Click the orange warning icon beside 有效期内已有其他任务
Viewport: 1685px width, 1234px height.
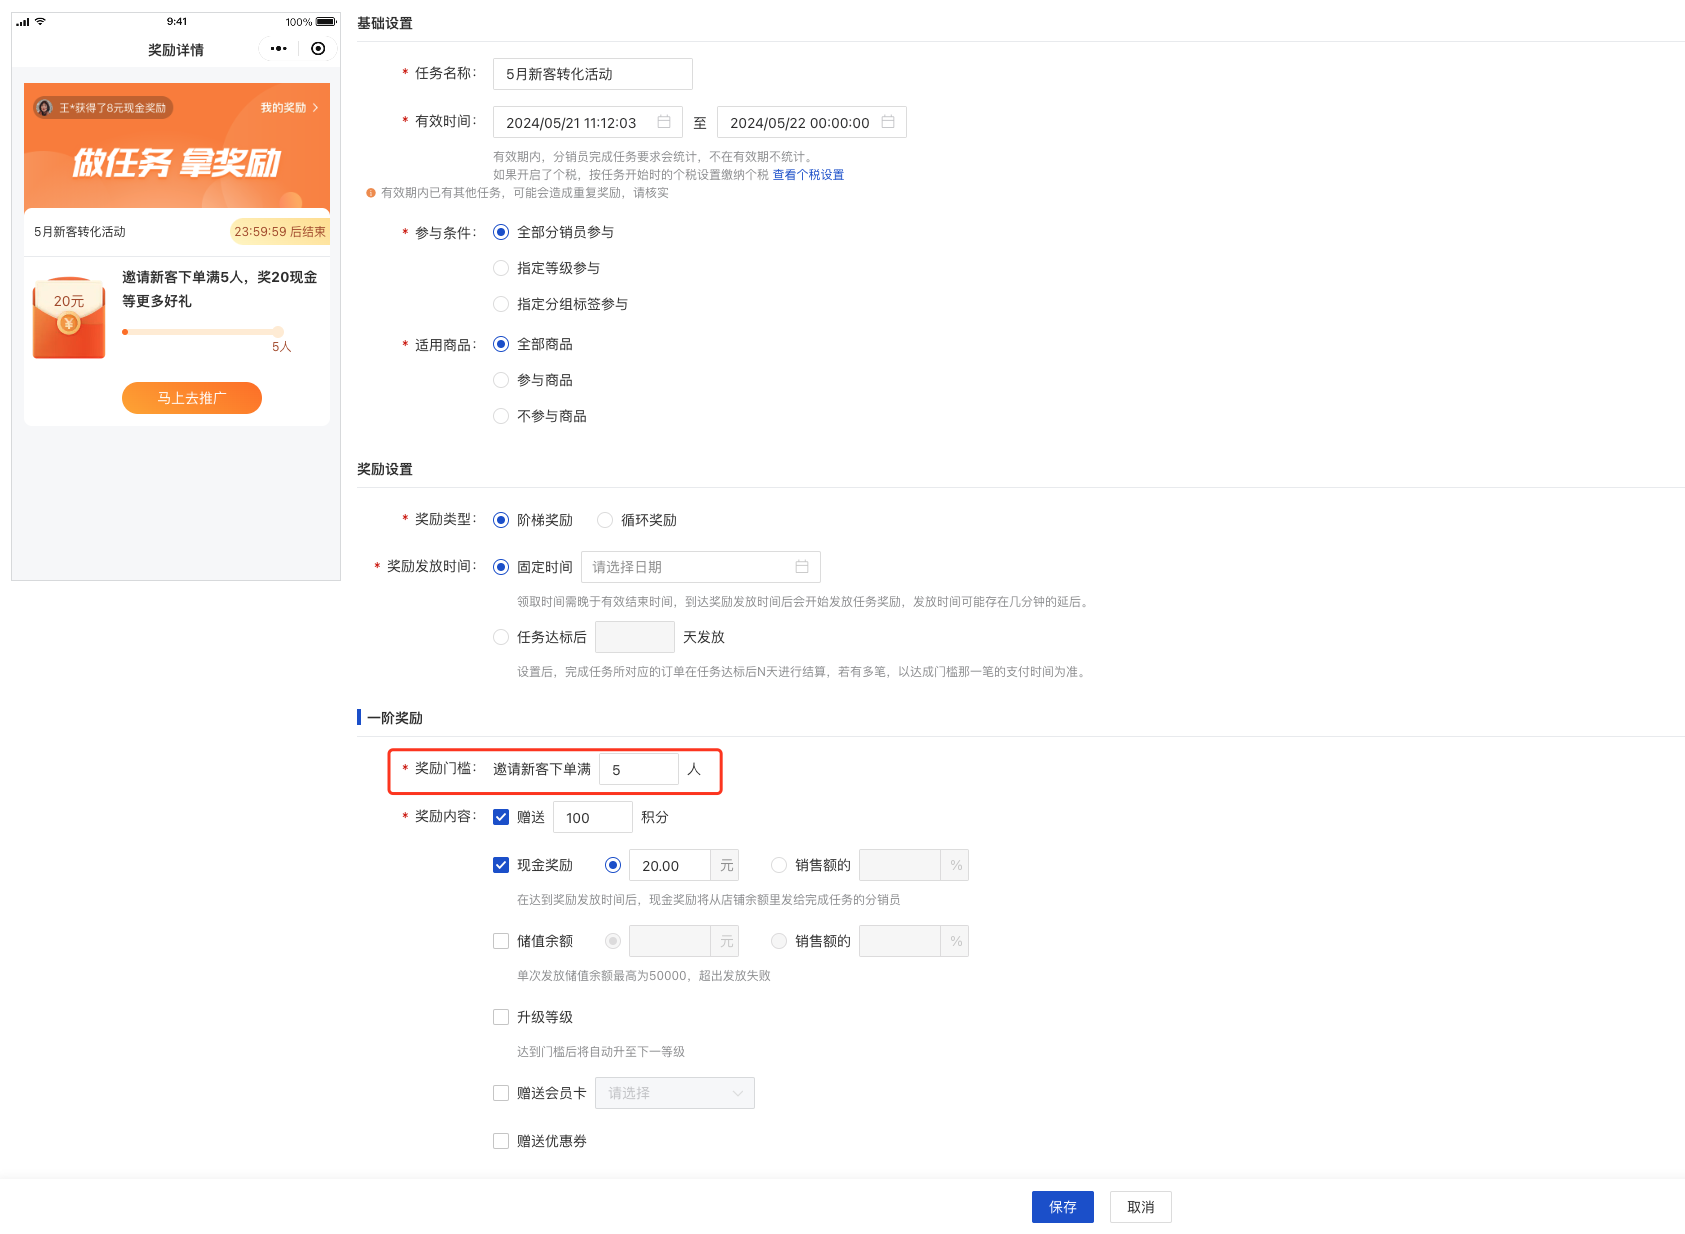tap(371, 193)
